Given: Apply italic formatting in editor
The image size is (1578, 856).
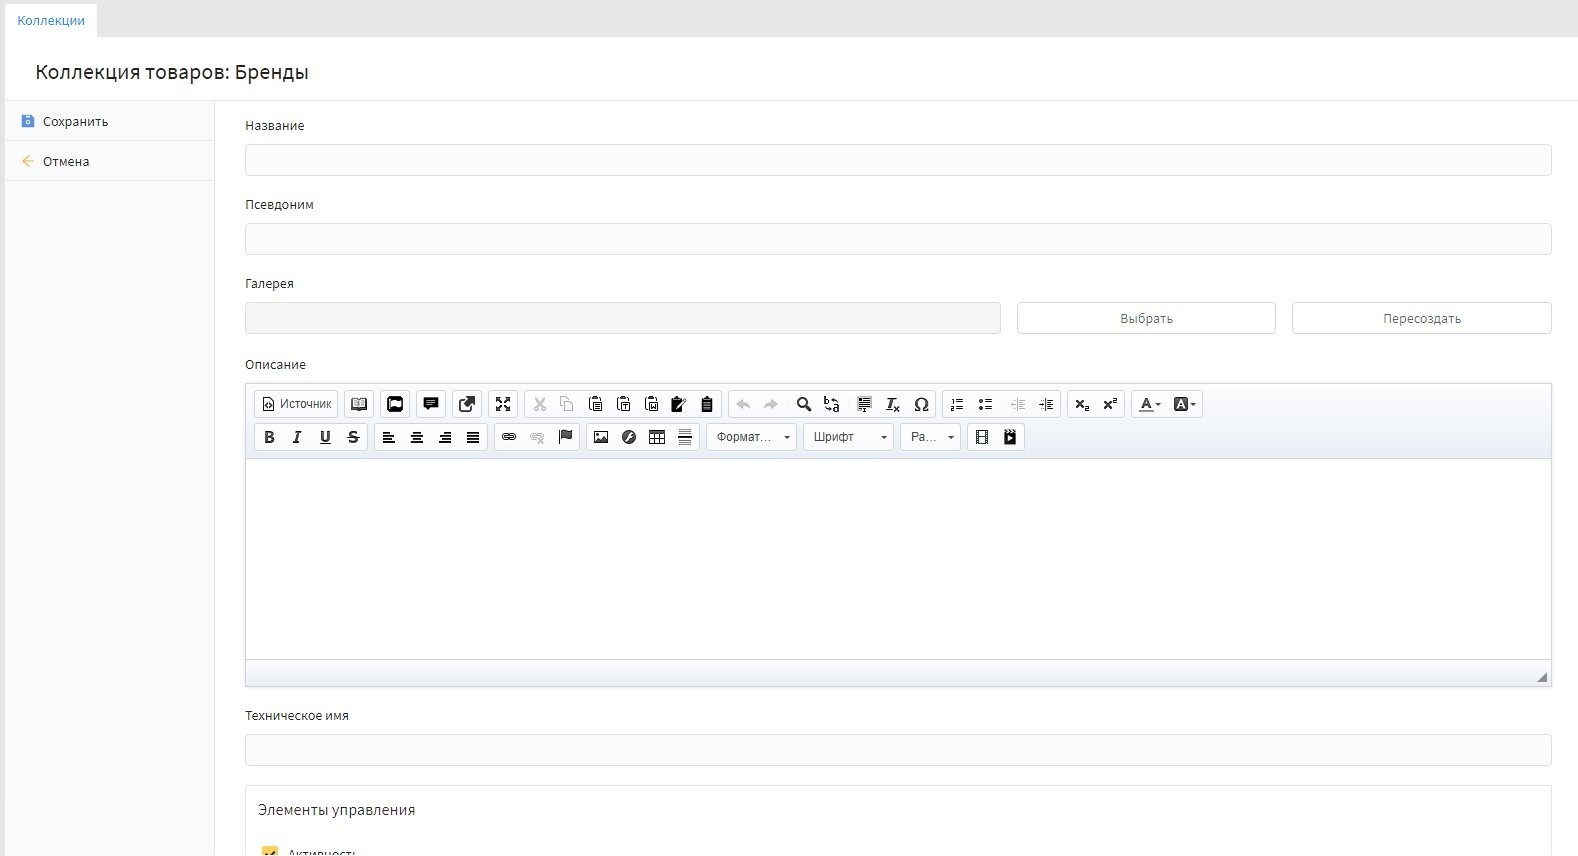Looking at the screenshot, I should 297,437.
